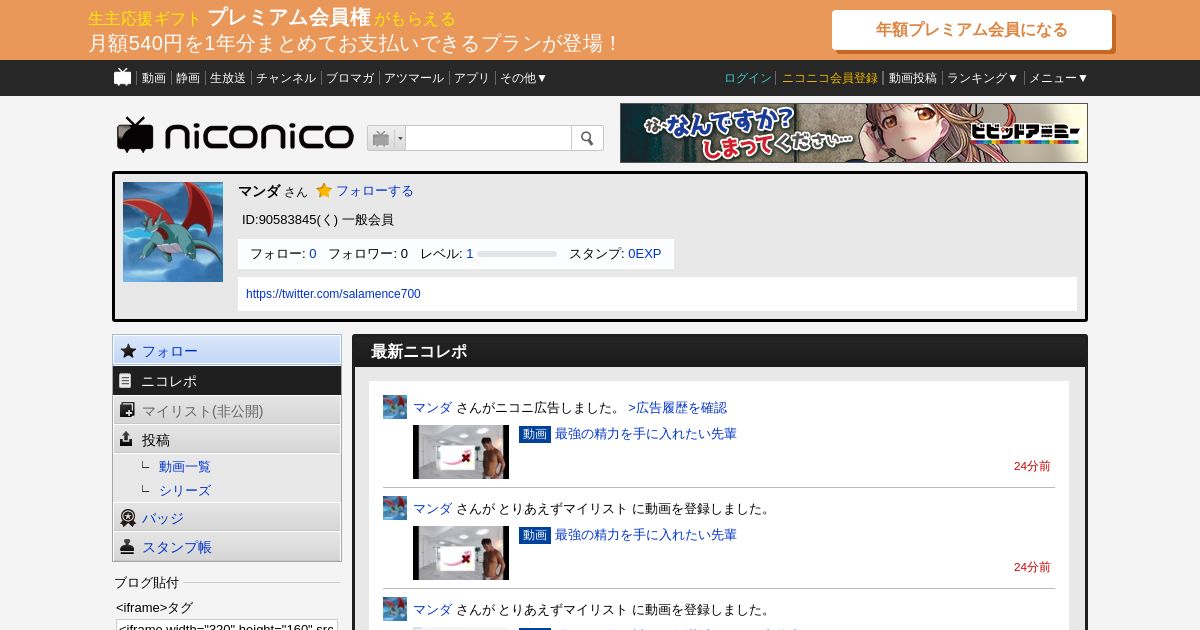Click マンダ avatar in second feed entry
1200x630 pixels.
[395, 508]
